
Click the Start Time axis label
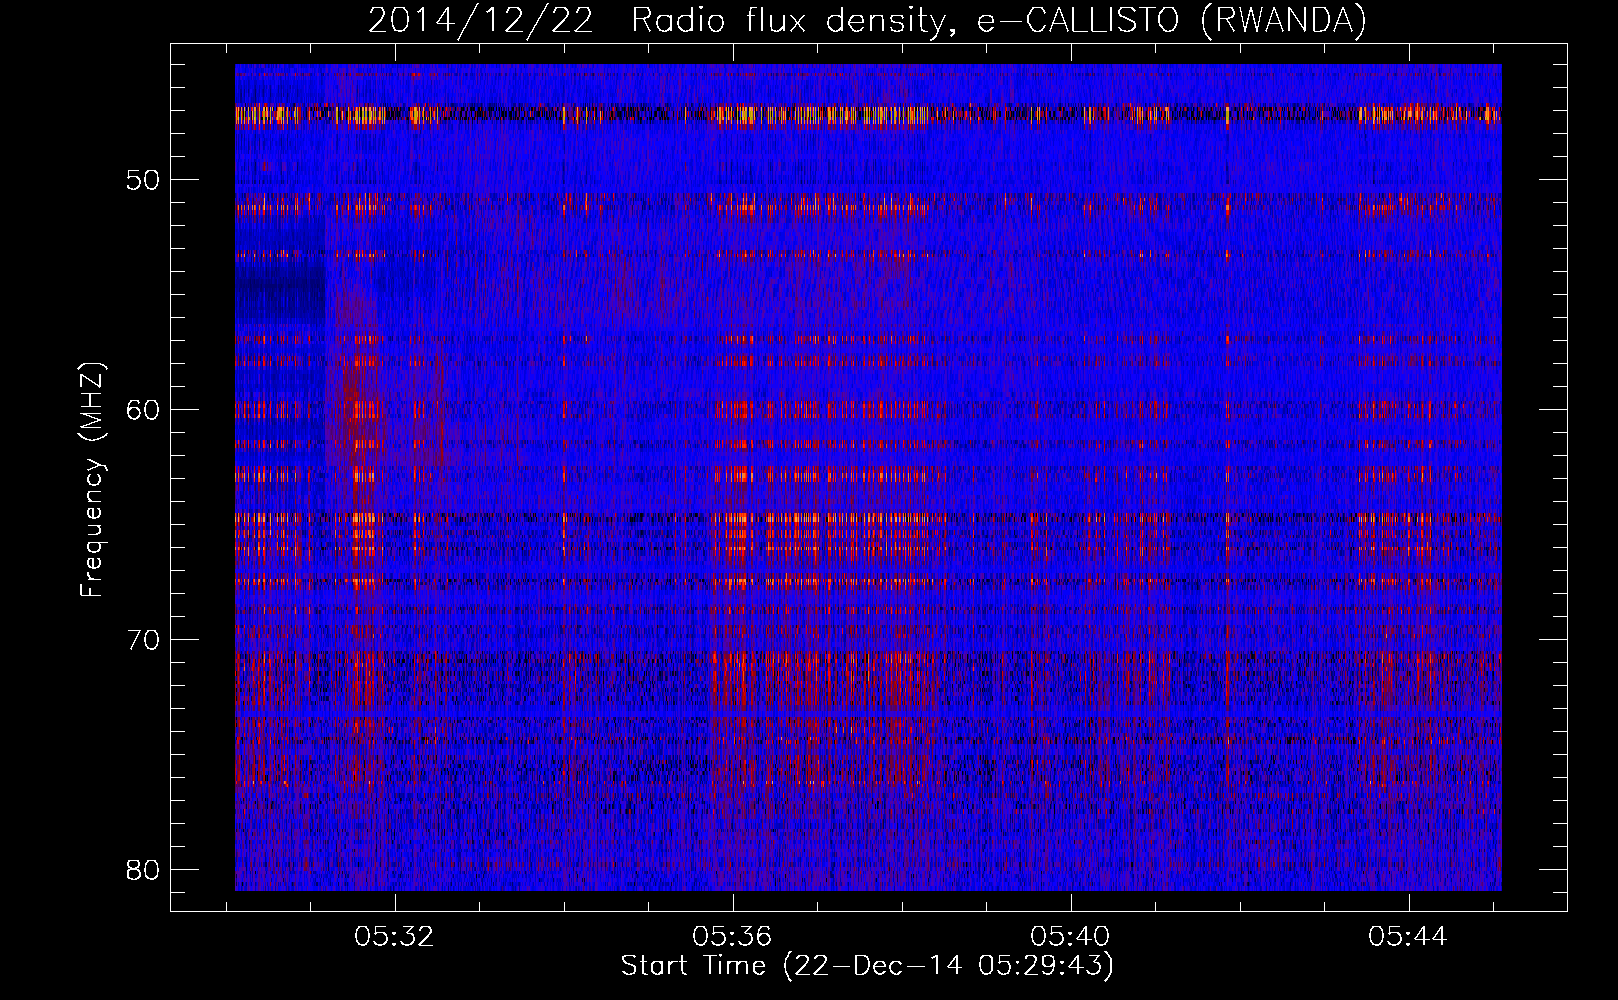coord(867,966)
